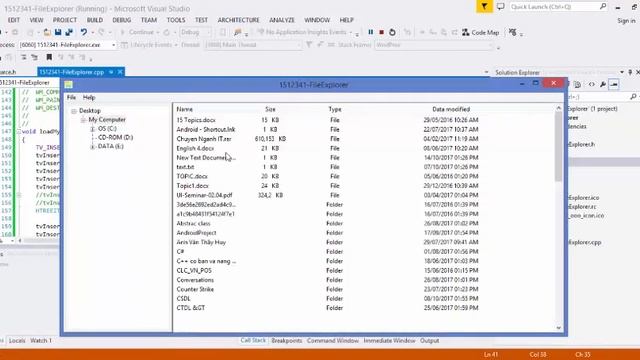The image size is (640, 360).
Task: Expand the OS (C:) drive node
Action: point(93,129)
